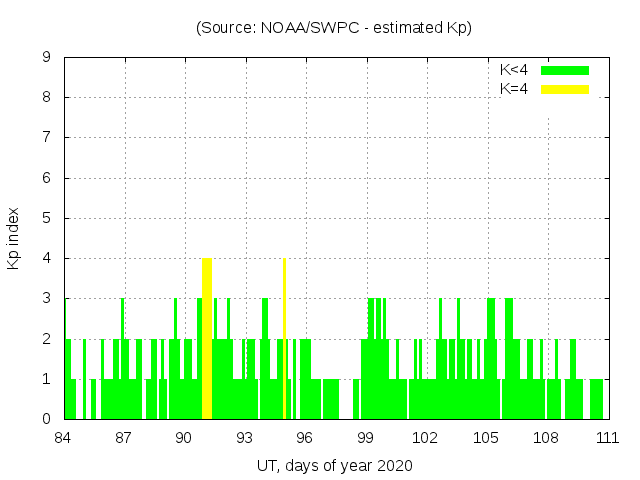This screenshot has height=480, width=640.
Task: Click x-axis tick label 90
Action: point(184,438)
